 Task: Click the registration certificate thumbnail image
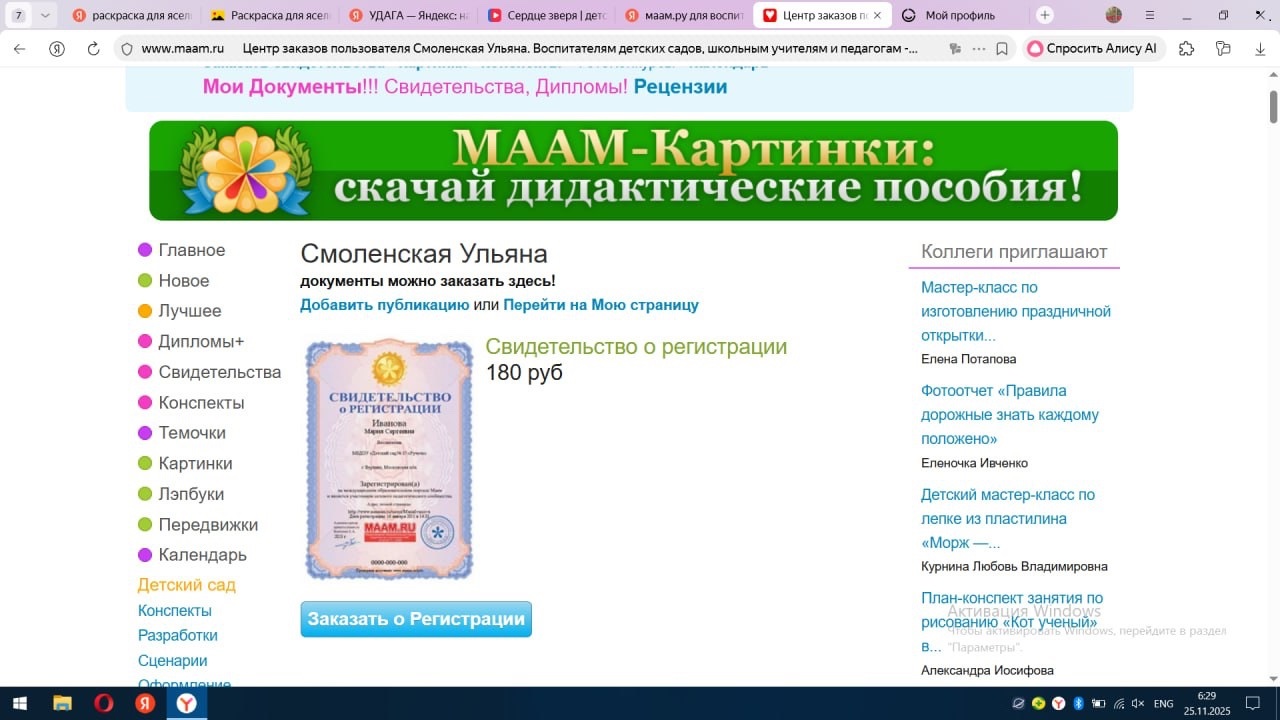point(389,460)
